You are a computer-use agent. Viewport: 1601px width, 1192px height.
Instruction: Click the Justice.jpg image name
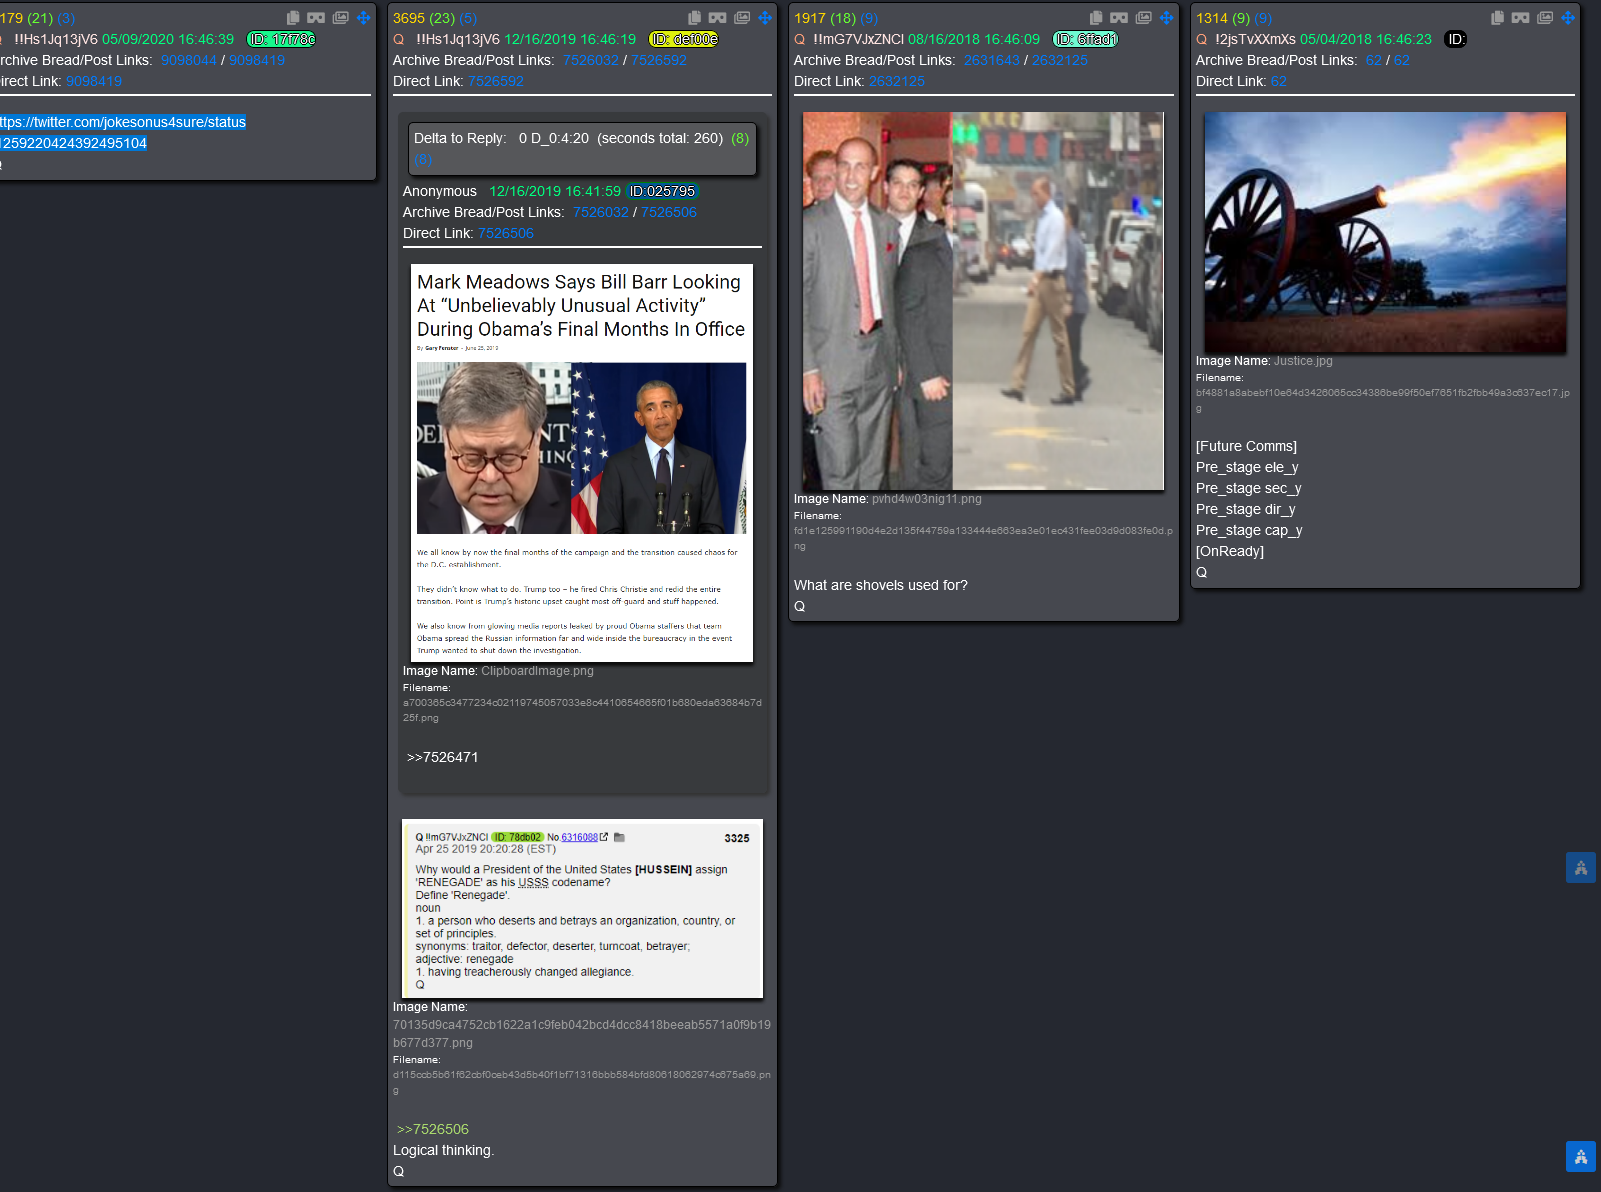click(x=1303, y=361)
